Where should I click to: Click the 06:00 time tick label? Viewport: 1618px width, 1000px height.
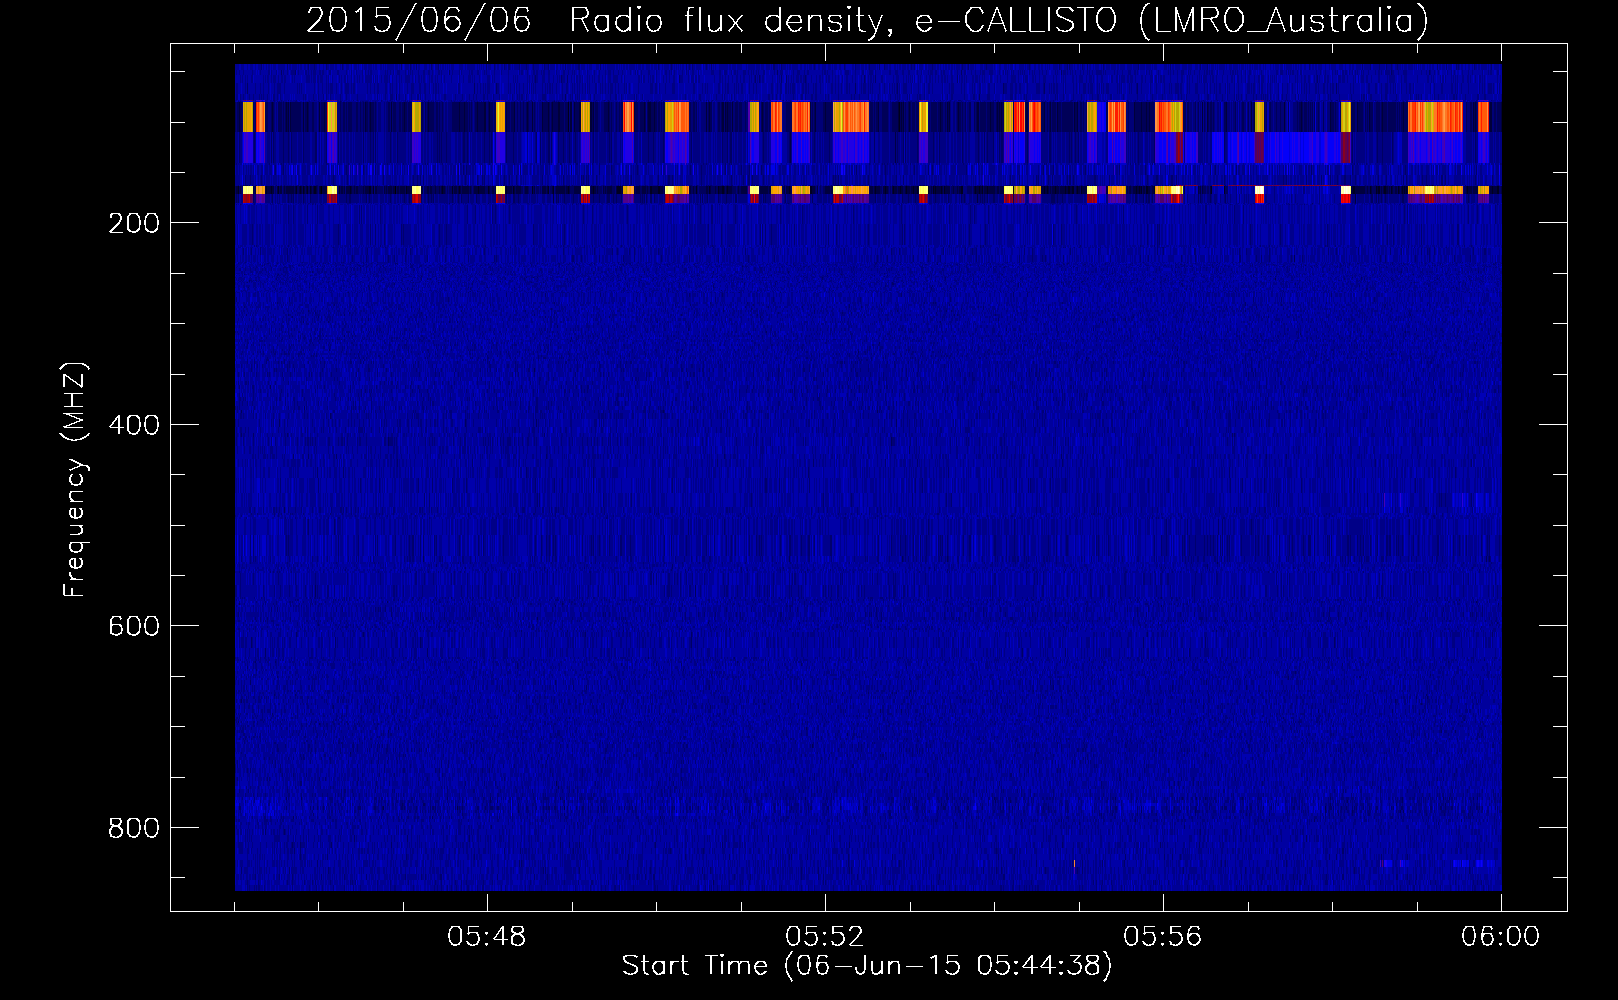tap(1500, 937)
